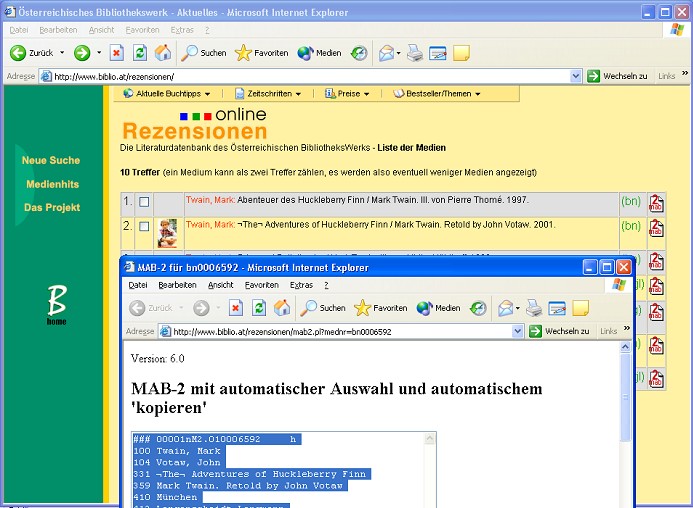Refresh the page in main browser window
The width and height of the screenshot is (693, 508).
click(x=140, y=53)
